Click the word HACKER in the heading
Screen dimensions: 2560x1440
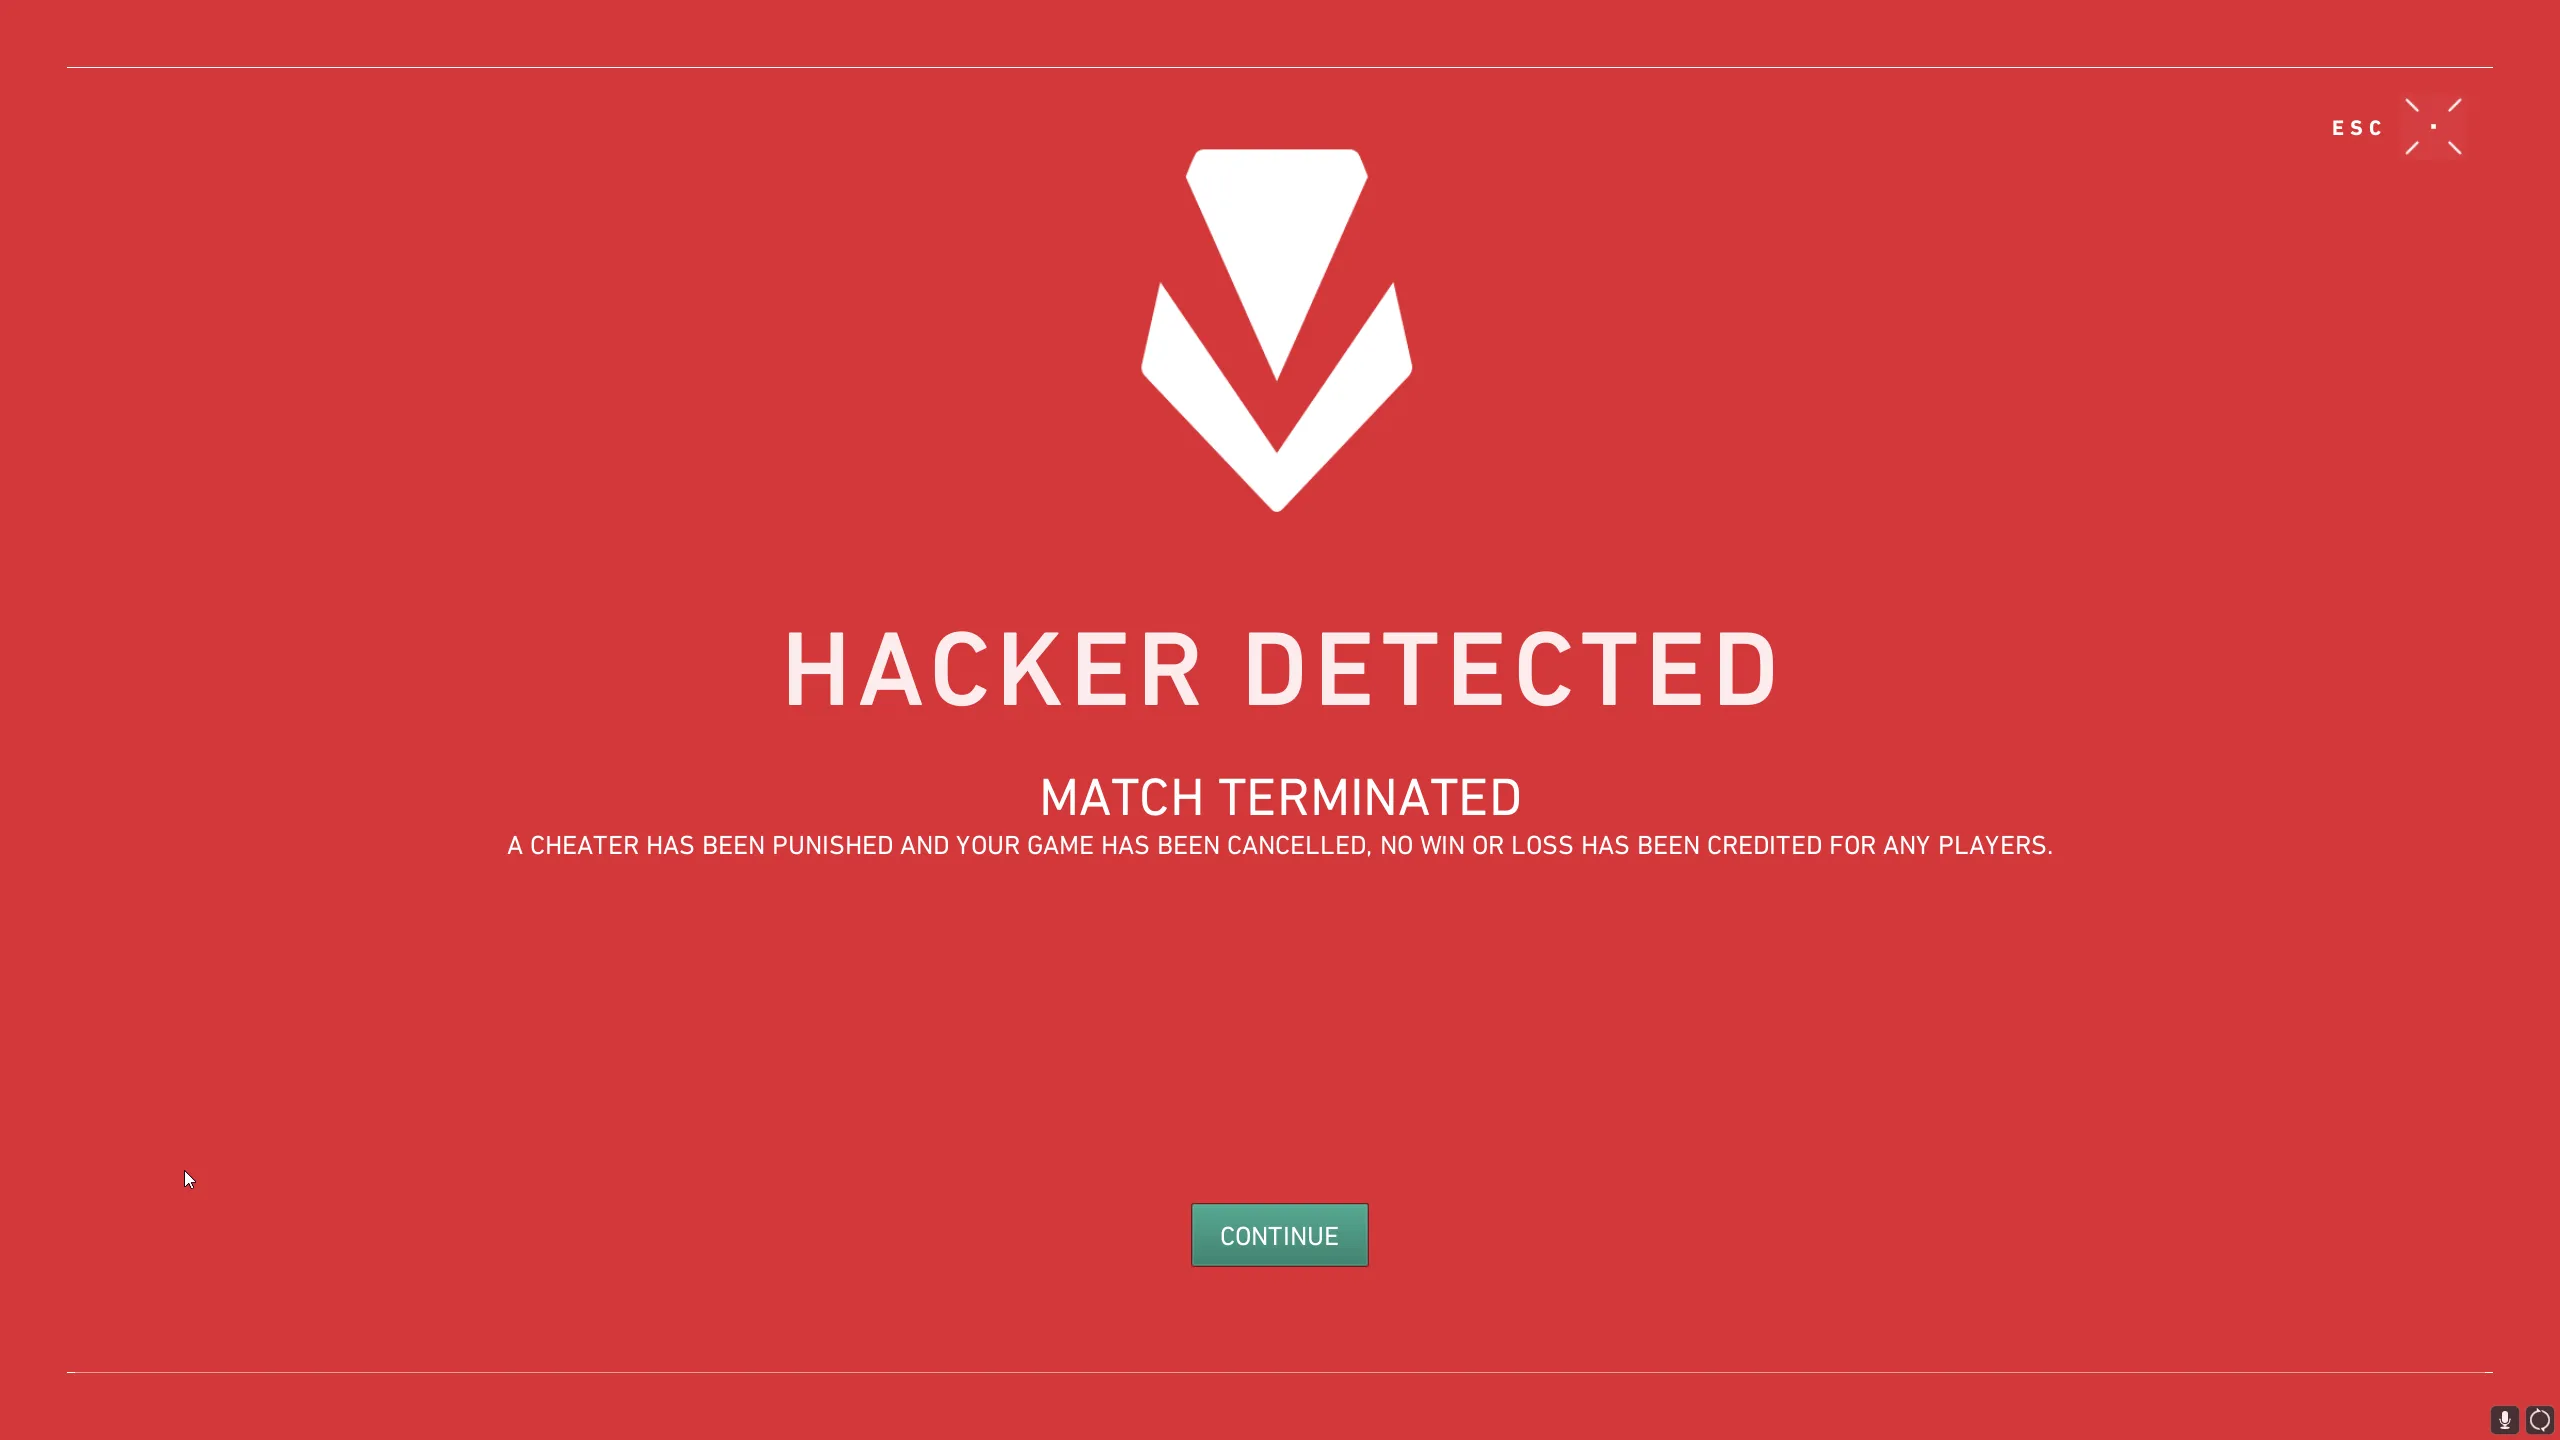click(x=993, y=670)
